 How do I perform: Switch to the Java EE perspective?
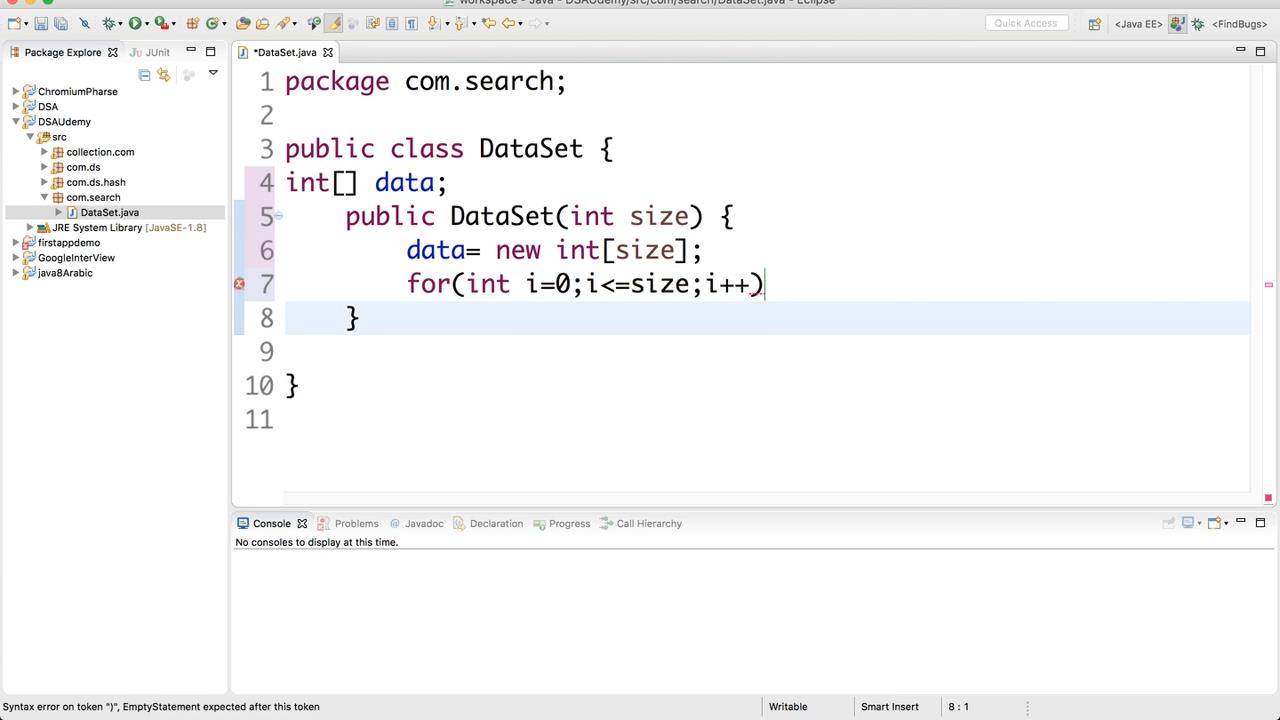1138,23
